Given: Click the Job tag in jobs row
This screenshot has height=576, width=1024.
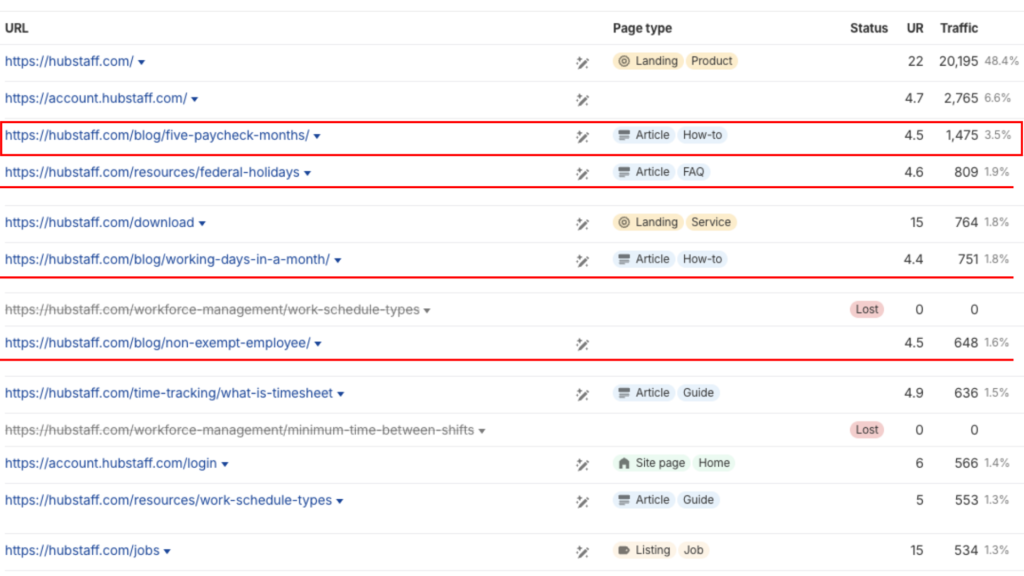Looking at the screenshot, I should tap(694, 550).
